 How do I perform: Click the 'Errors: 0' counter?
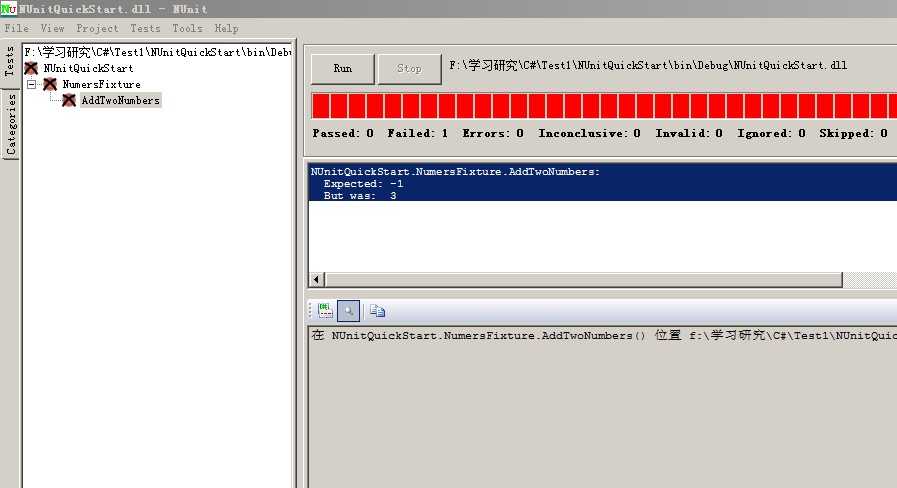click(x=493, y=133)
